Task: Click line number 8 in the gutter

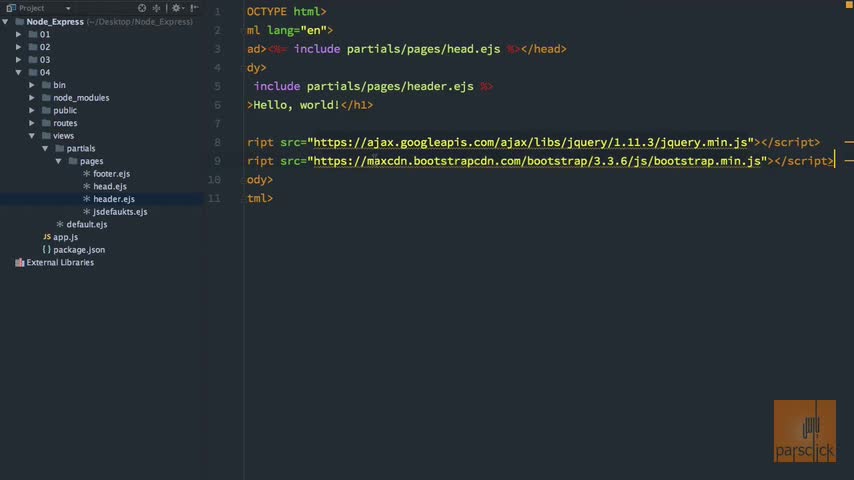Action: (217, 142)
